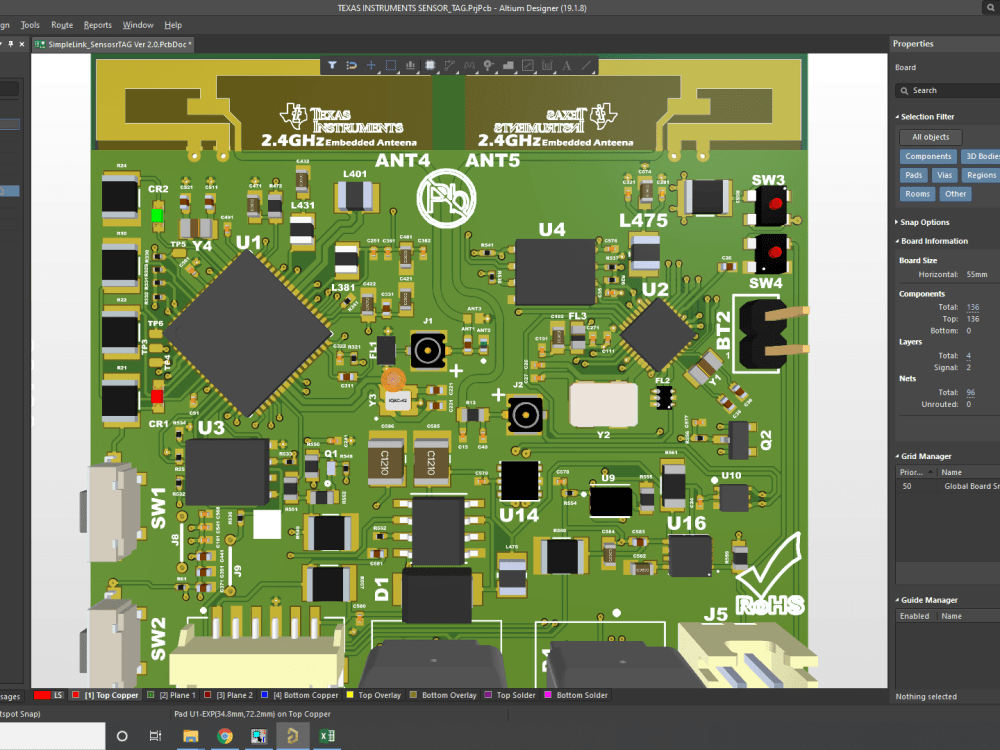
Task: Click the snap magnet icon in the toolbar
Action: tap(352, 66)
